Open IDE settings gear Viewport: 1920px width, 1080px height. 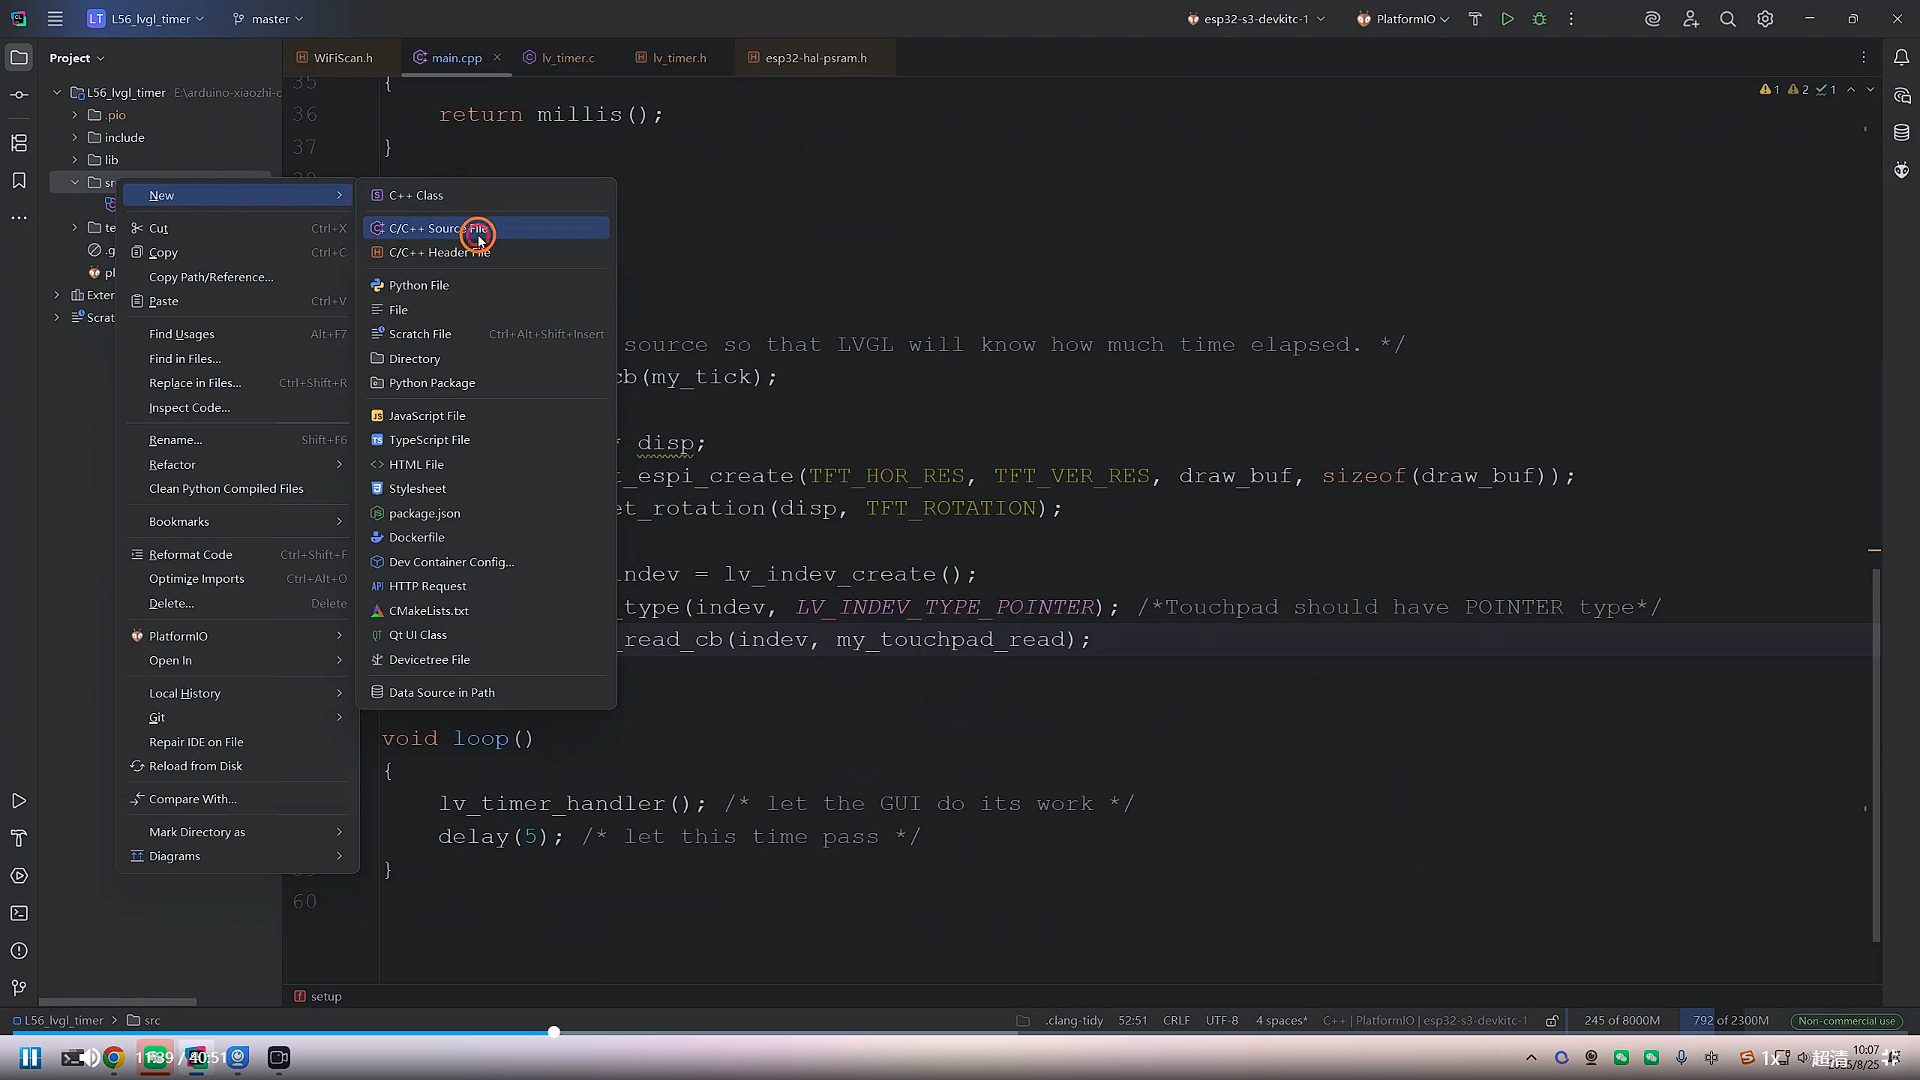click(x=1765, y=19)
